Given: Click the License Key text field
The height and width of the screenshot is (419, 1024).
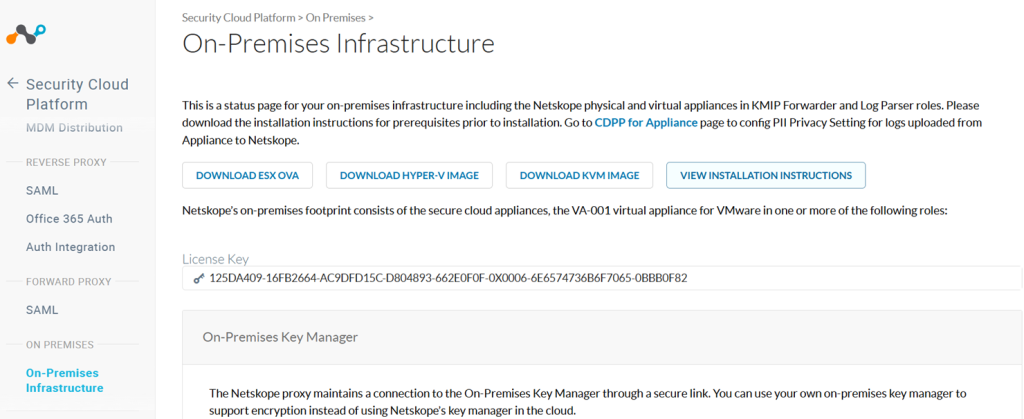Looking at the screenshot, I should [x=601, y=278].
